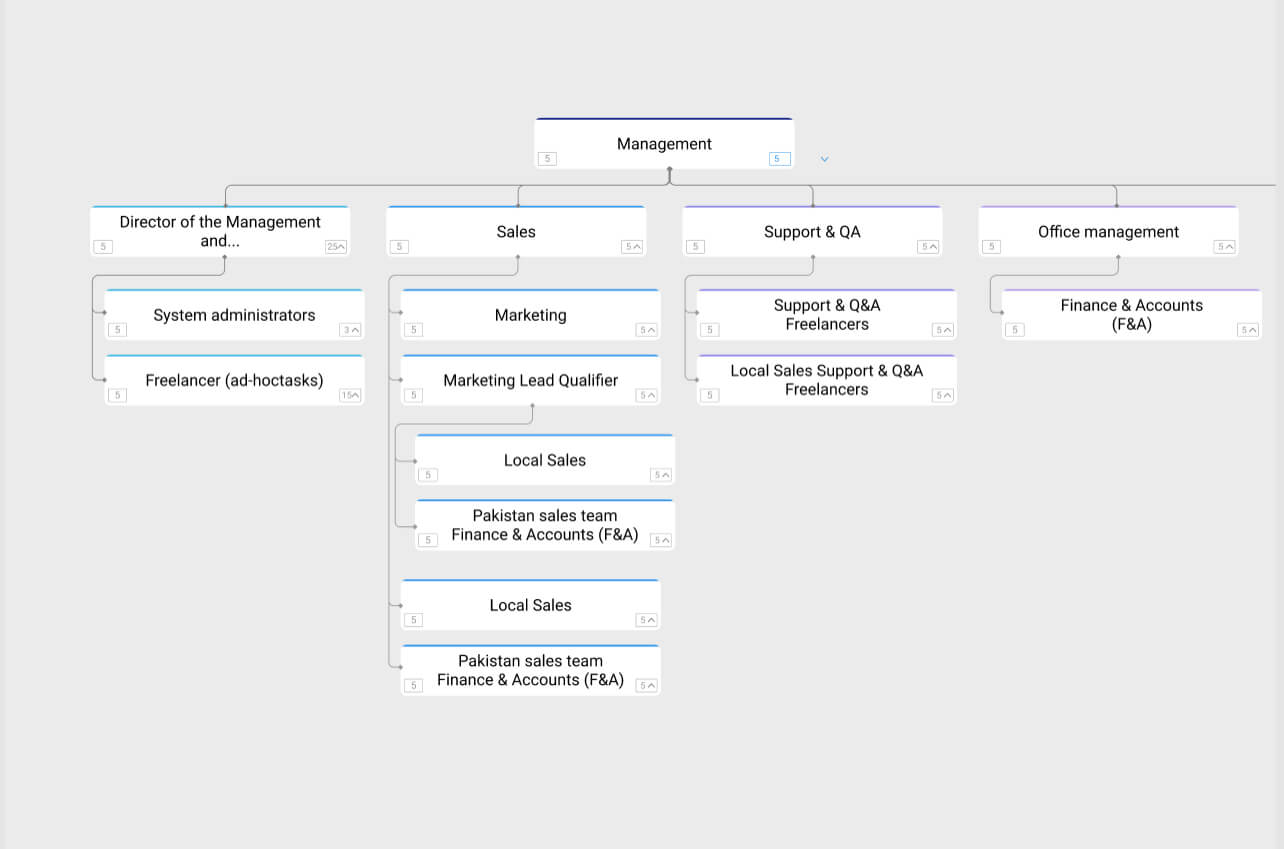The height and width of the screenshot is (849, 1284).
Task: Open the chevron dropdown beside the Management card
Action: pos(824,159)
